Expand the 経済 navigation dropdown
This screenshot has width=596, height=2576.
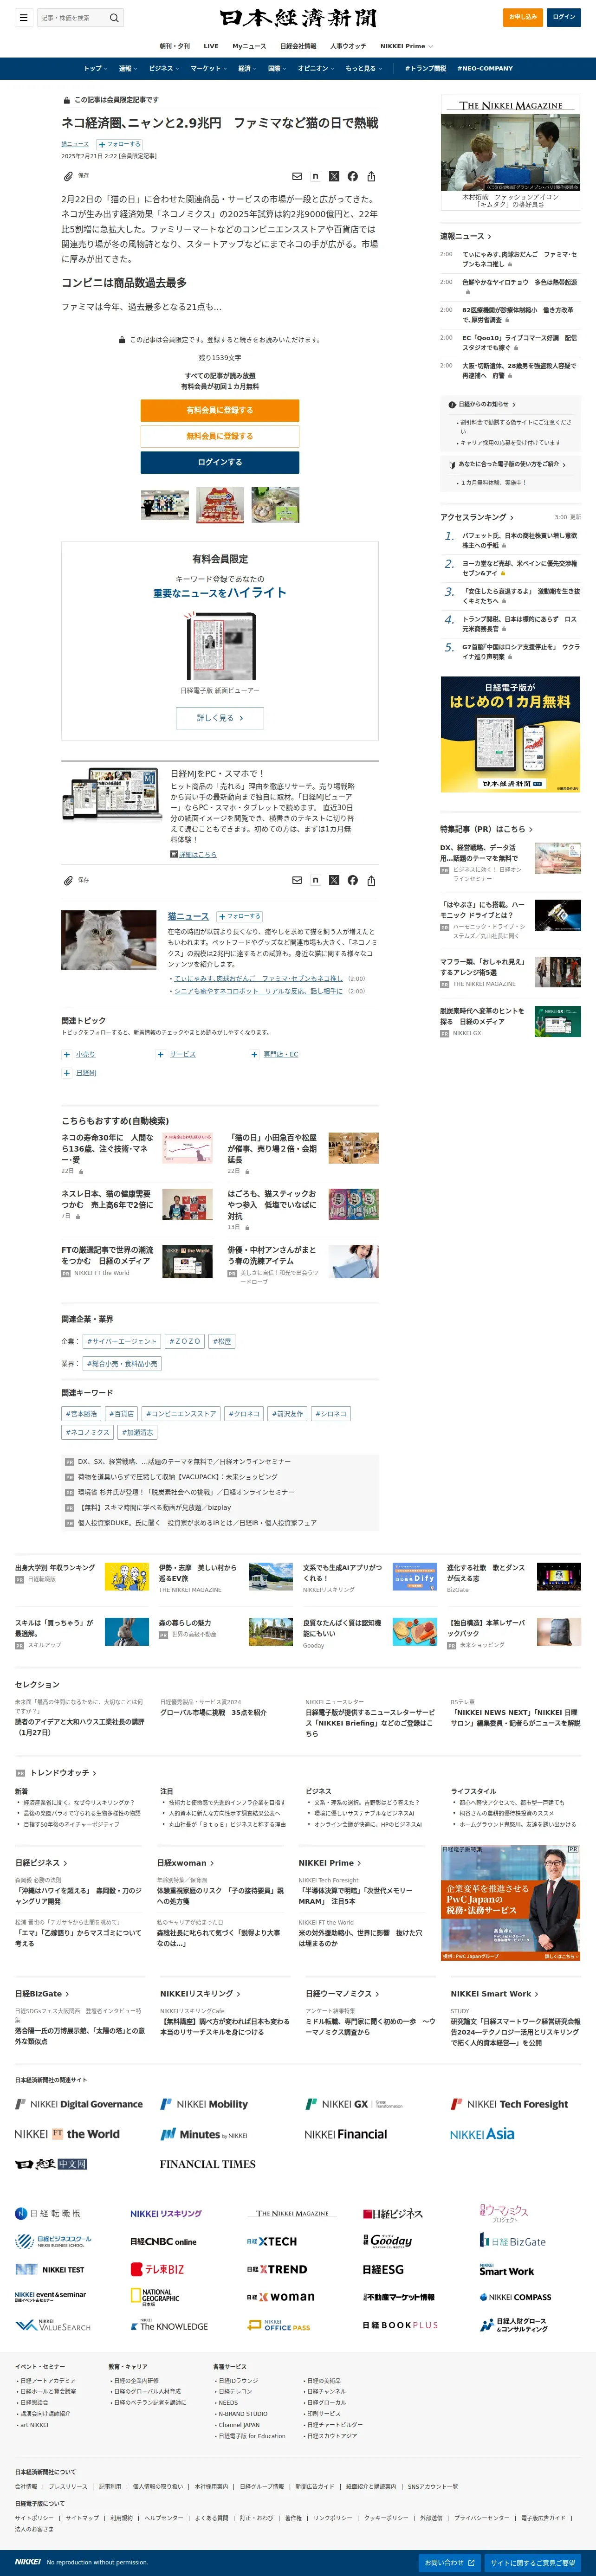[x=248, y=68]
